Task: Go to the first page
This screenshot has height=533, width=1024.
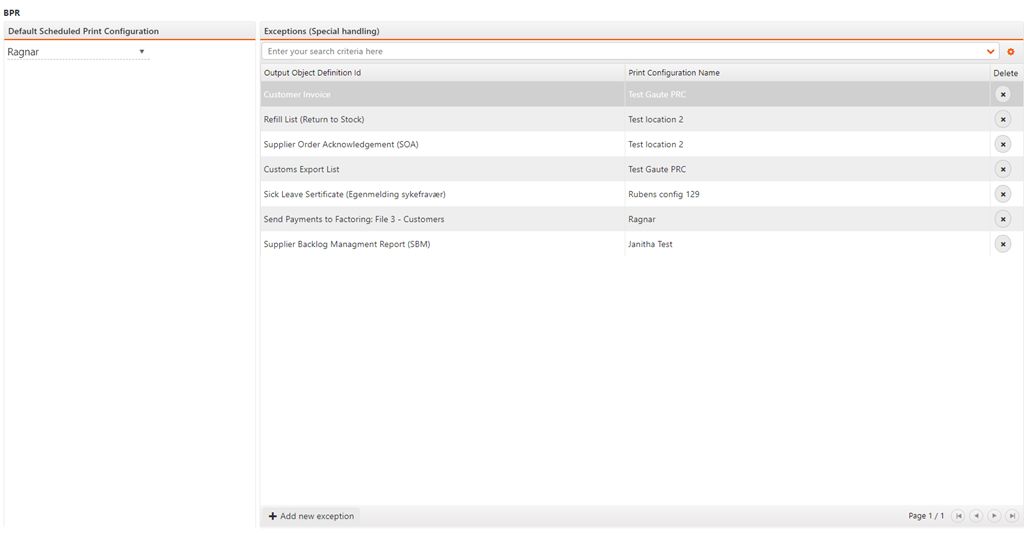Action: 959,516
